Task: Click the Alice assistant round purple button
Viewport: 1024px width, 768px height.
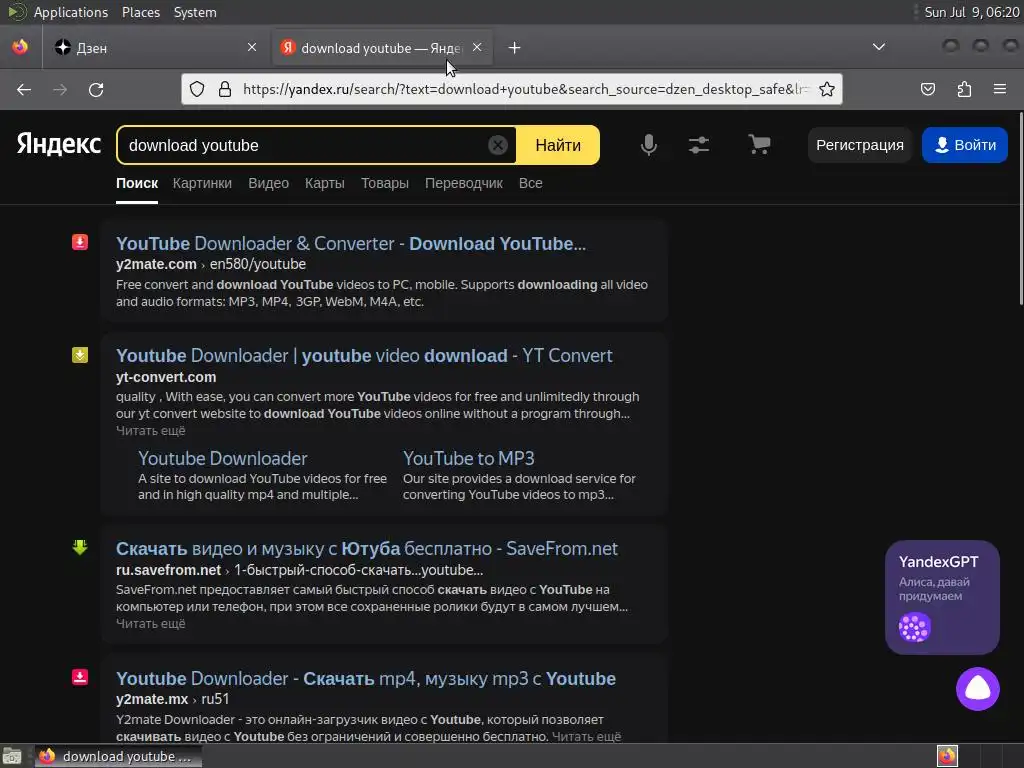Action: tap(978, 688)
